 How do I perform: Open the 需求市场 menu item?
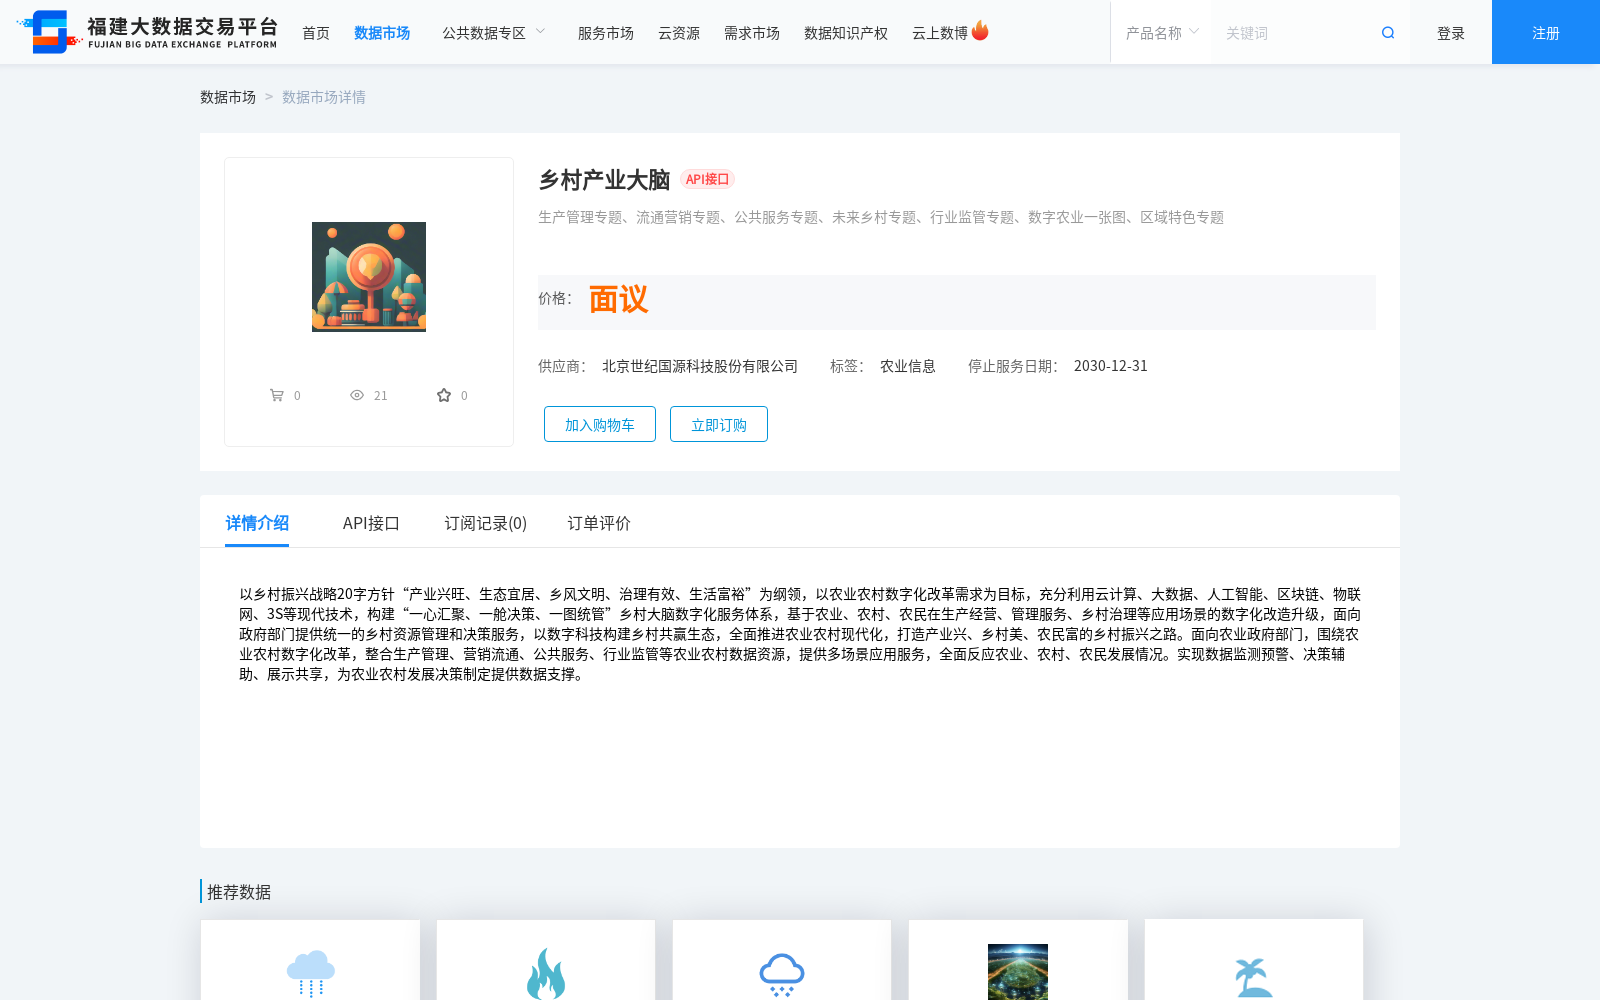[751, 32]
